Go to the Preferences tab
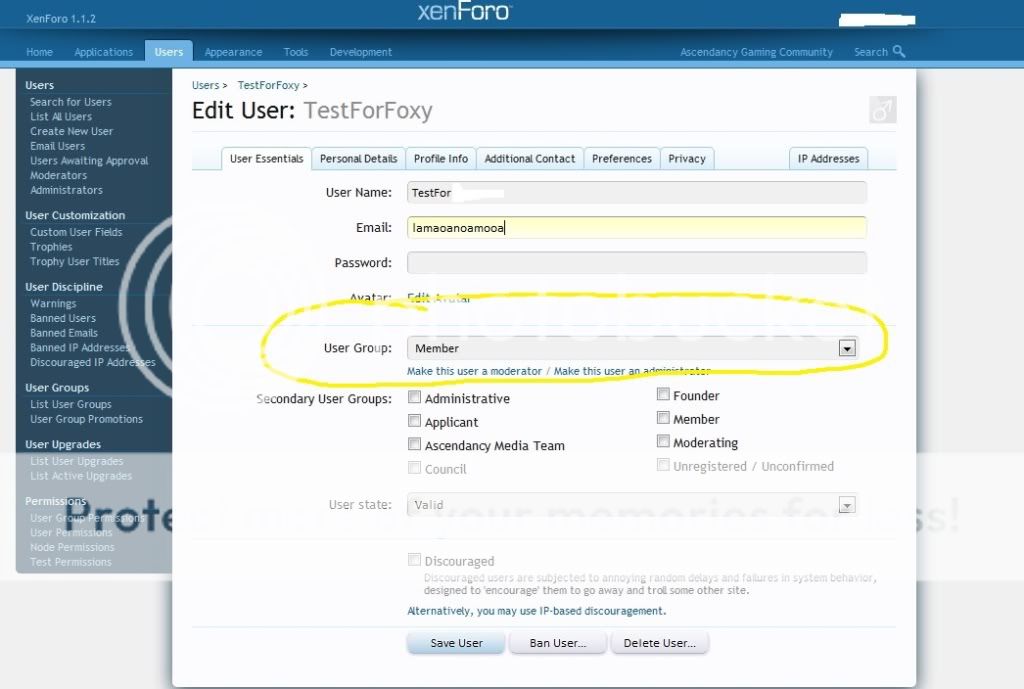 621,159
